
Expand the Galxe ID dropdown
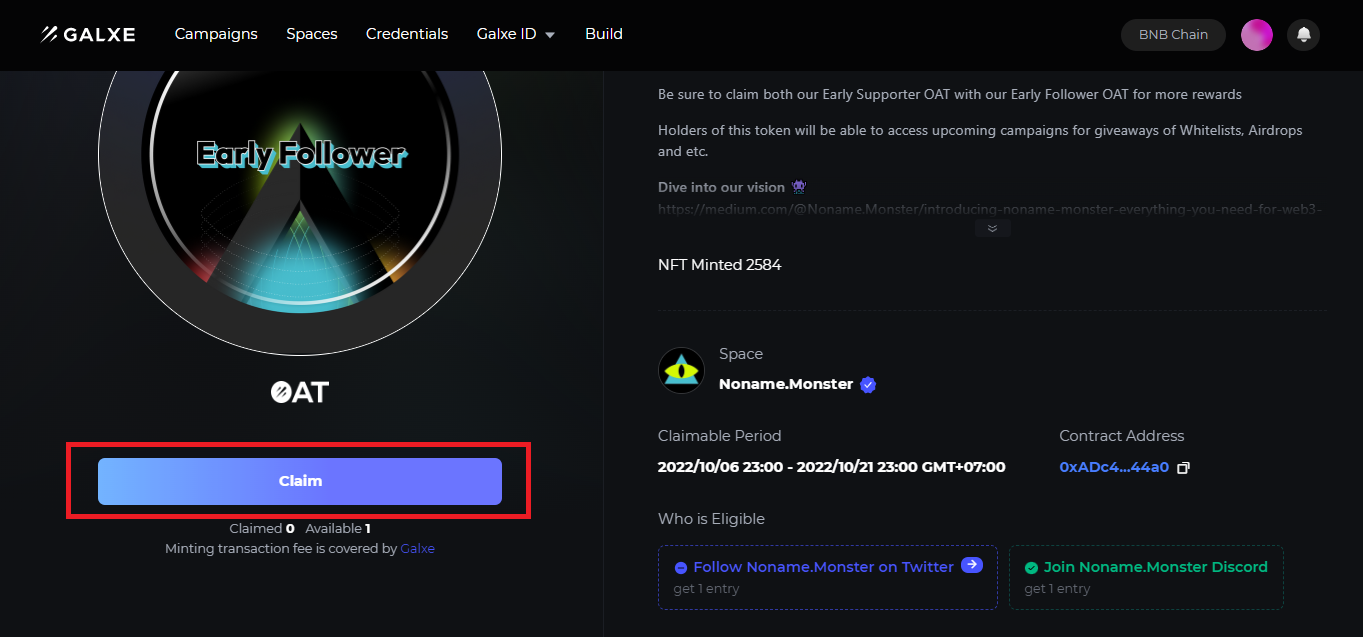[x=516, y=34]
